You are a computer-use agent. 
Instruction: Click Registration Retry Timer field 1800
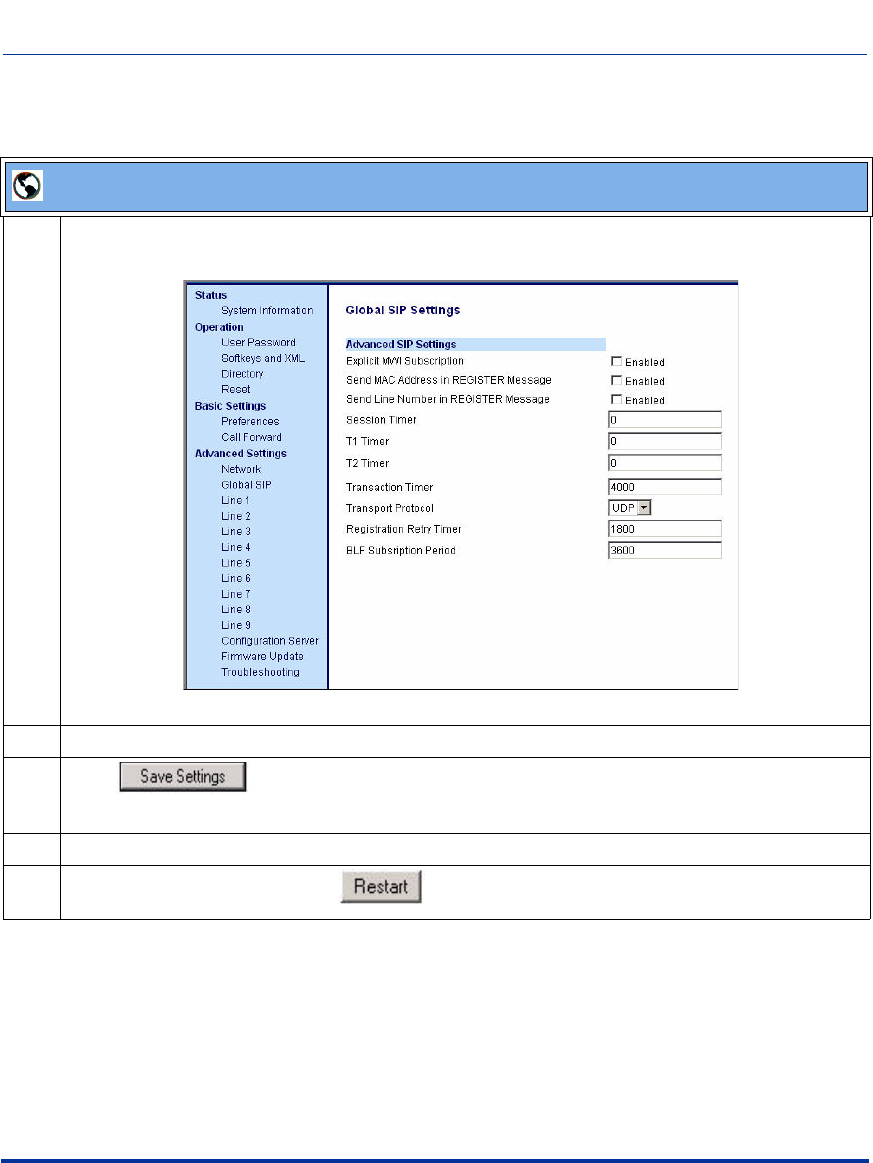665,529
